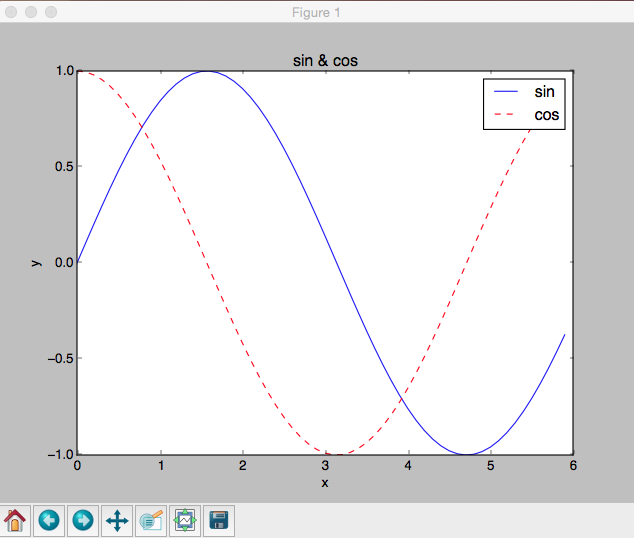
Task: Click the red dashed cos sample in the legend
Action: coord(504,115)
